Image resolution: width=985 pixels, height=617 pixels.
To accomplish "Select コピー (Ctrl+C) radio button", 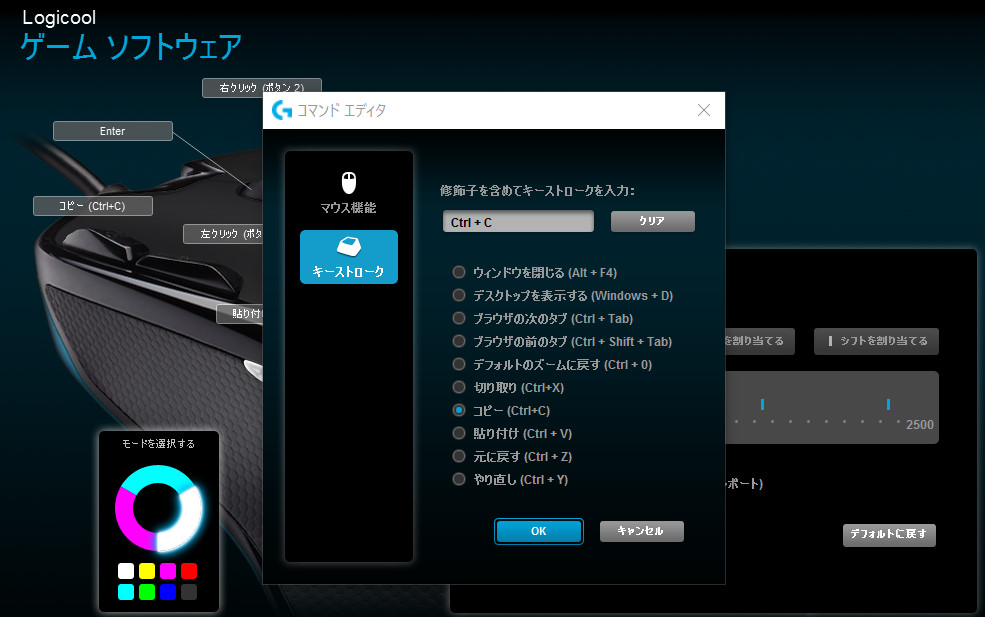I will pos(459,410).
